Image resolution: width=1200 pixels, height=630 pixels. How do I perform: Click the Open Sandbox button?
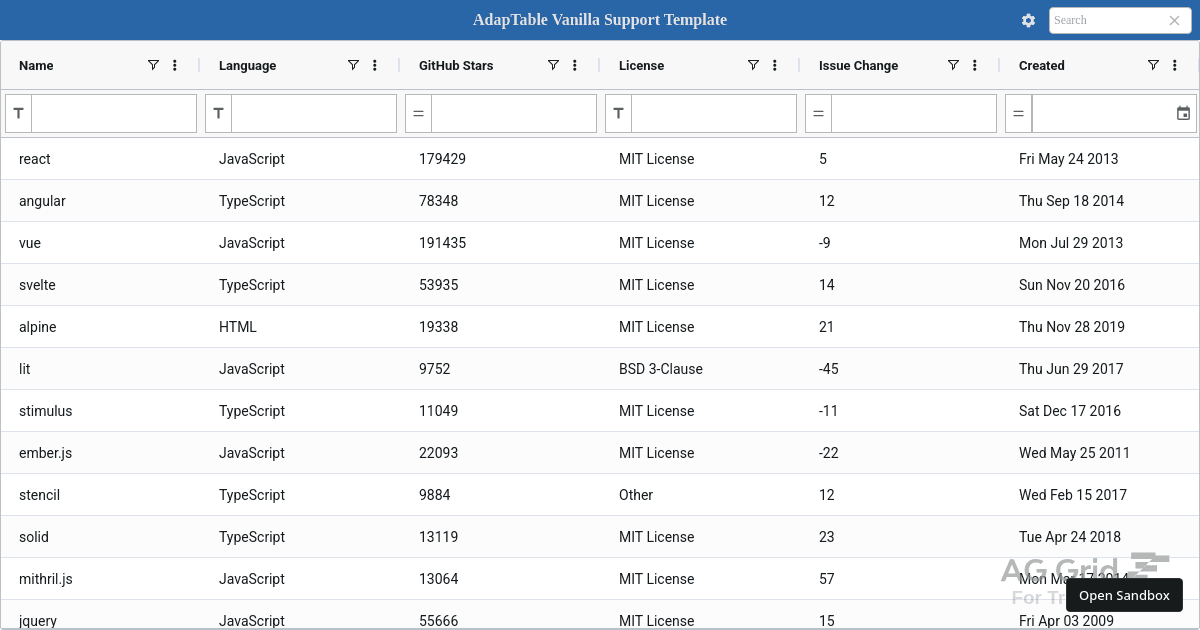(x=1124, y=595)
